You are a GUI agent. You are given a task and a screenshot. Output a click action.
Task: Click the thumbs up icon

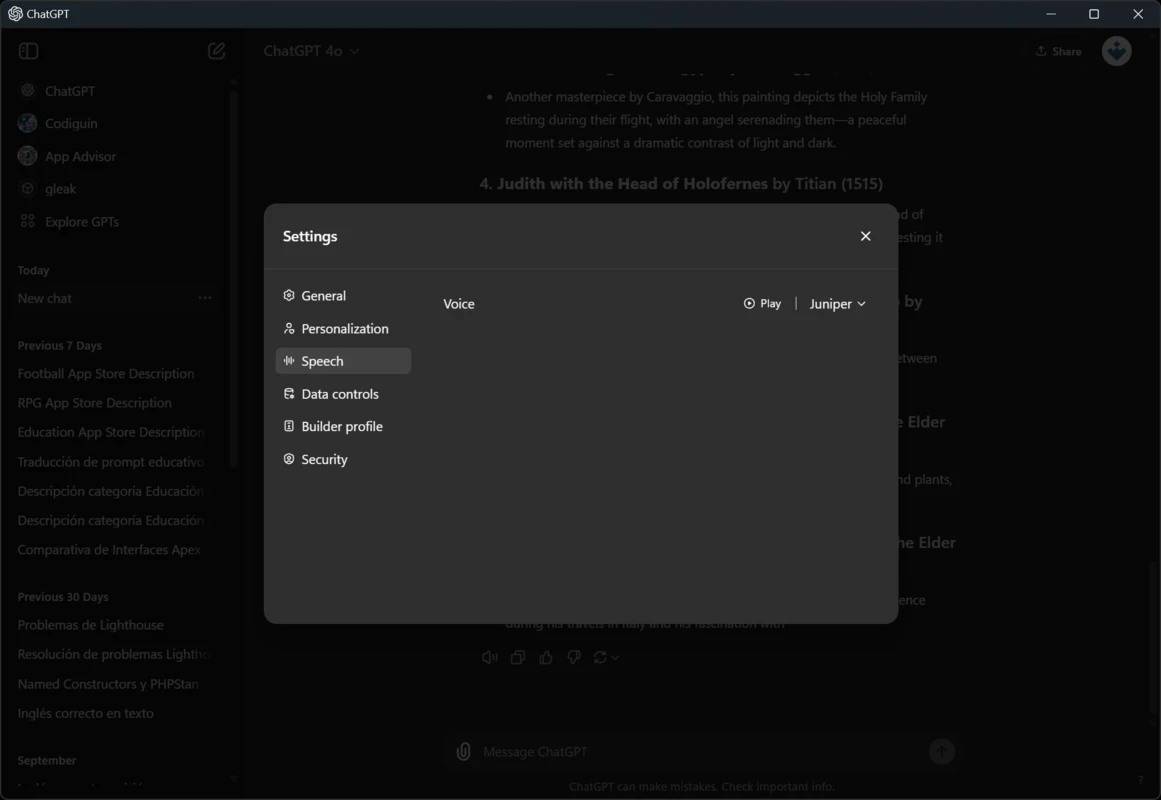[546, 657]
